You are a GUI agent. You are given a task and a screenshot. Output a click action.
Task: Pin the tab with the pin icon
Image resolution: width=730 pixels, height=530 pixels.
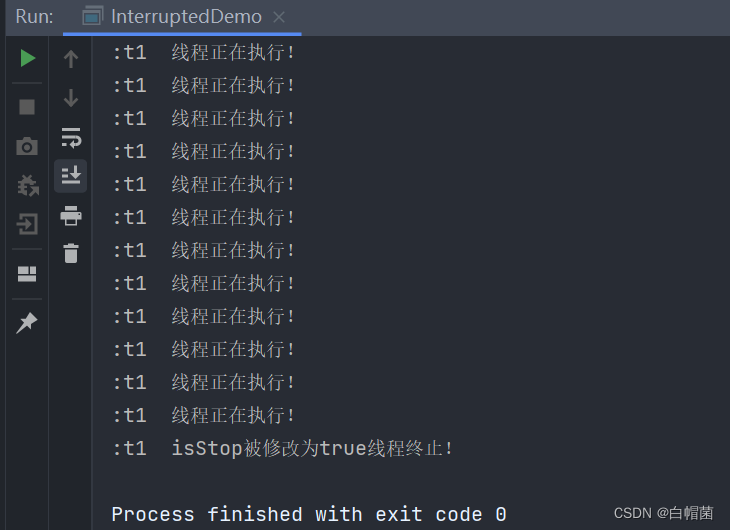click(27, 322)
